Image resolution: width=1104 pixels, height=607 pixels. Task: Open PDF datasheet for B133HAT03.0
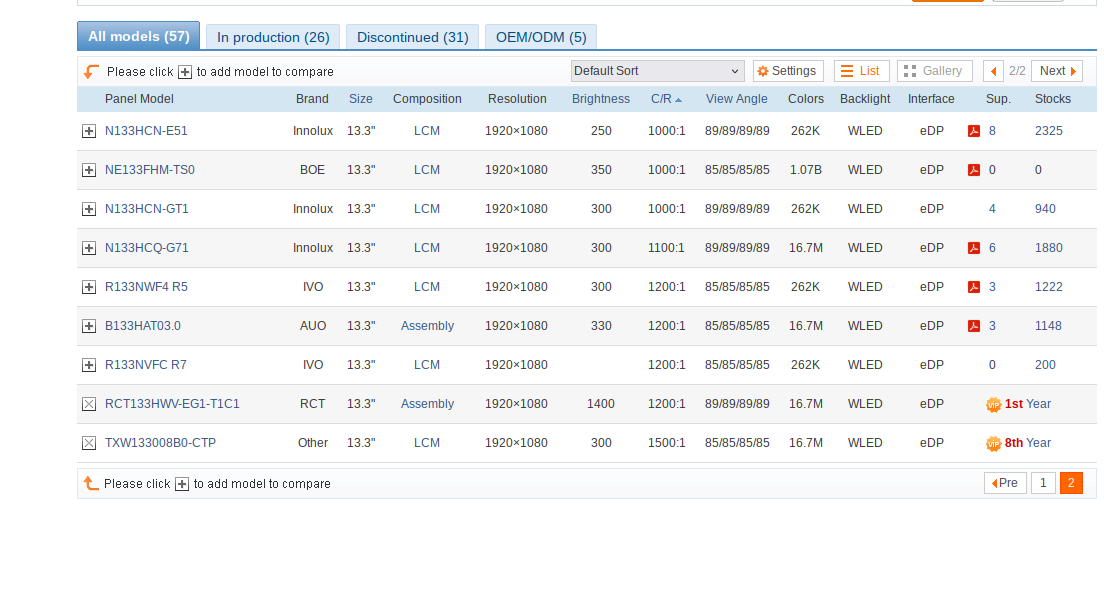point(973,326)
